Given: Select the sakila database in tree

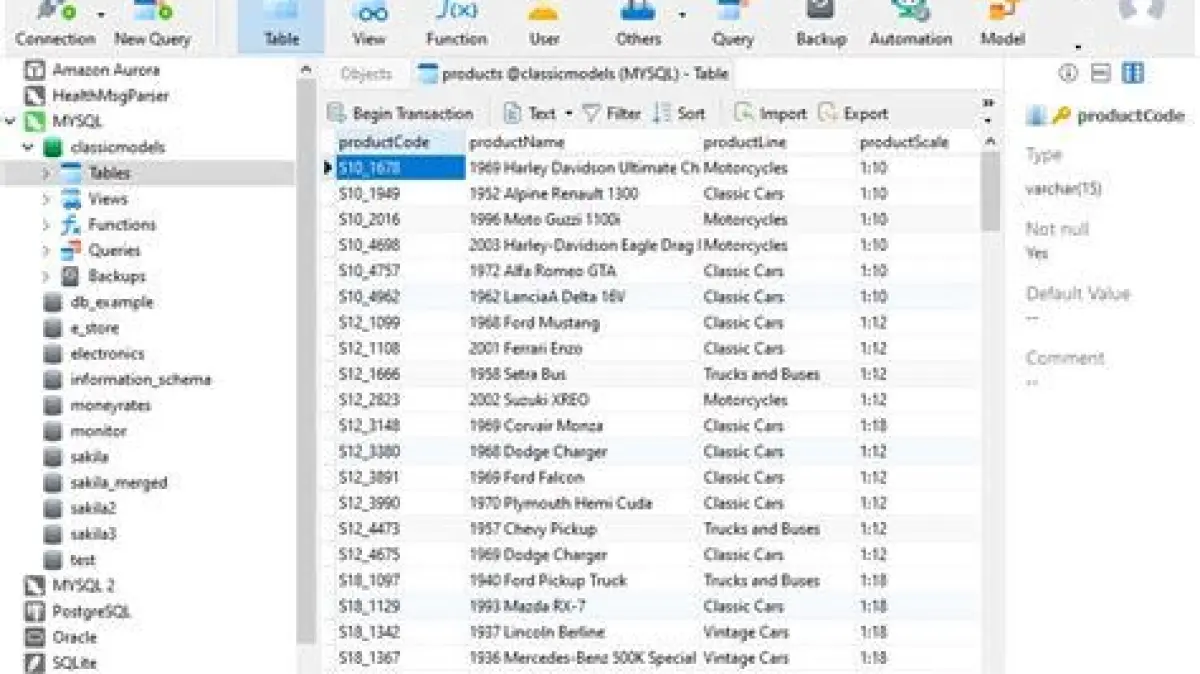Looking at the screenshot, I should tap(89, 457).
